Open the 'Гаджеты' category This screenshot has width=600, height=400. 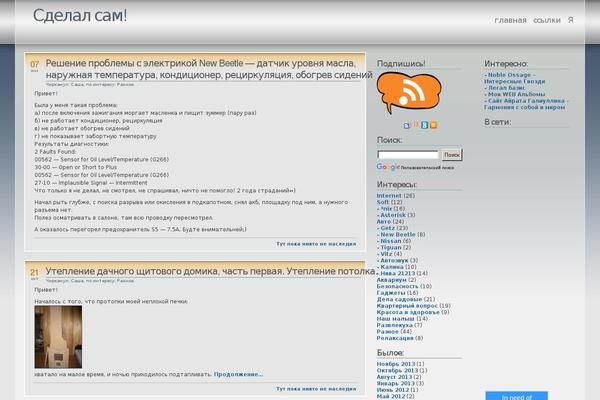pyautogui.click(x=391, y=293)
